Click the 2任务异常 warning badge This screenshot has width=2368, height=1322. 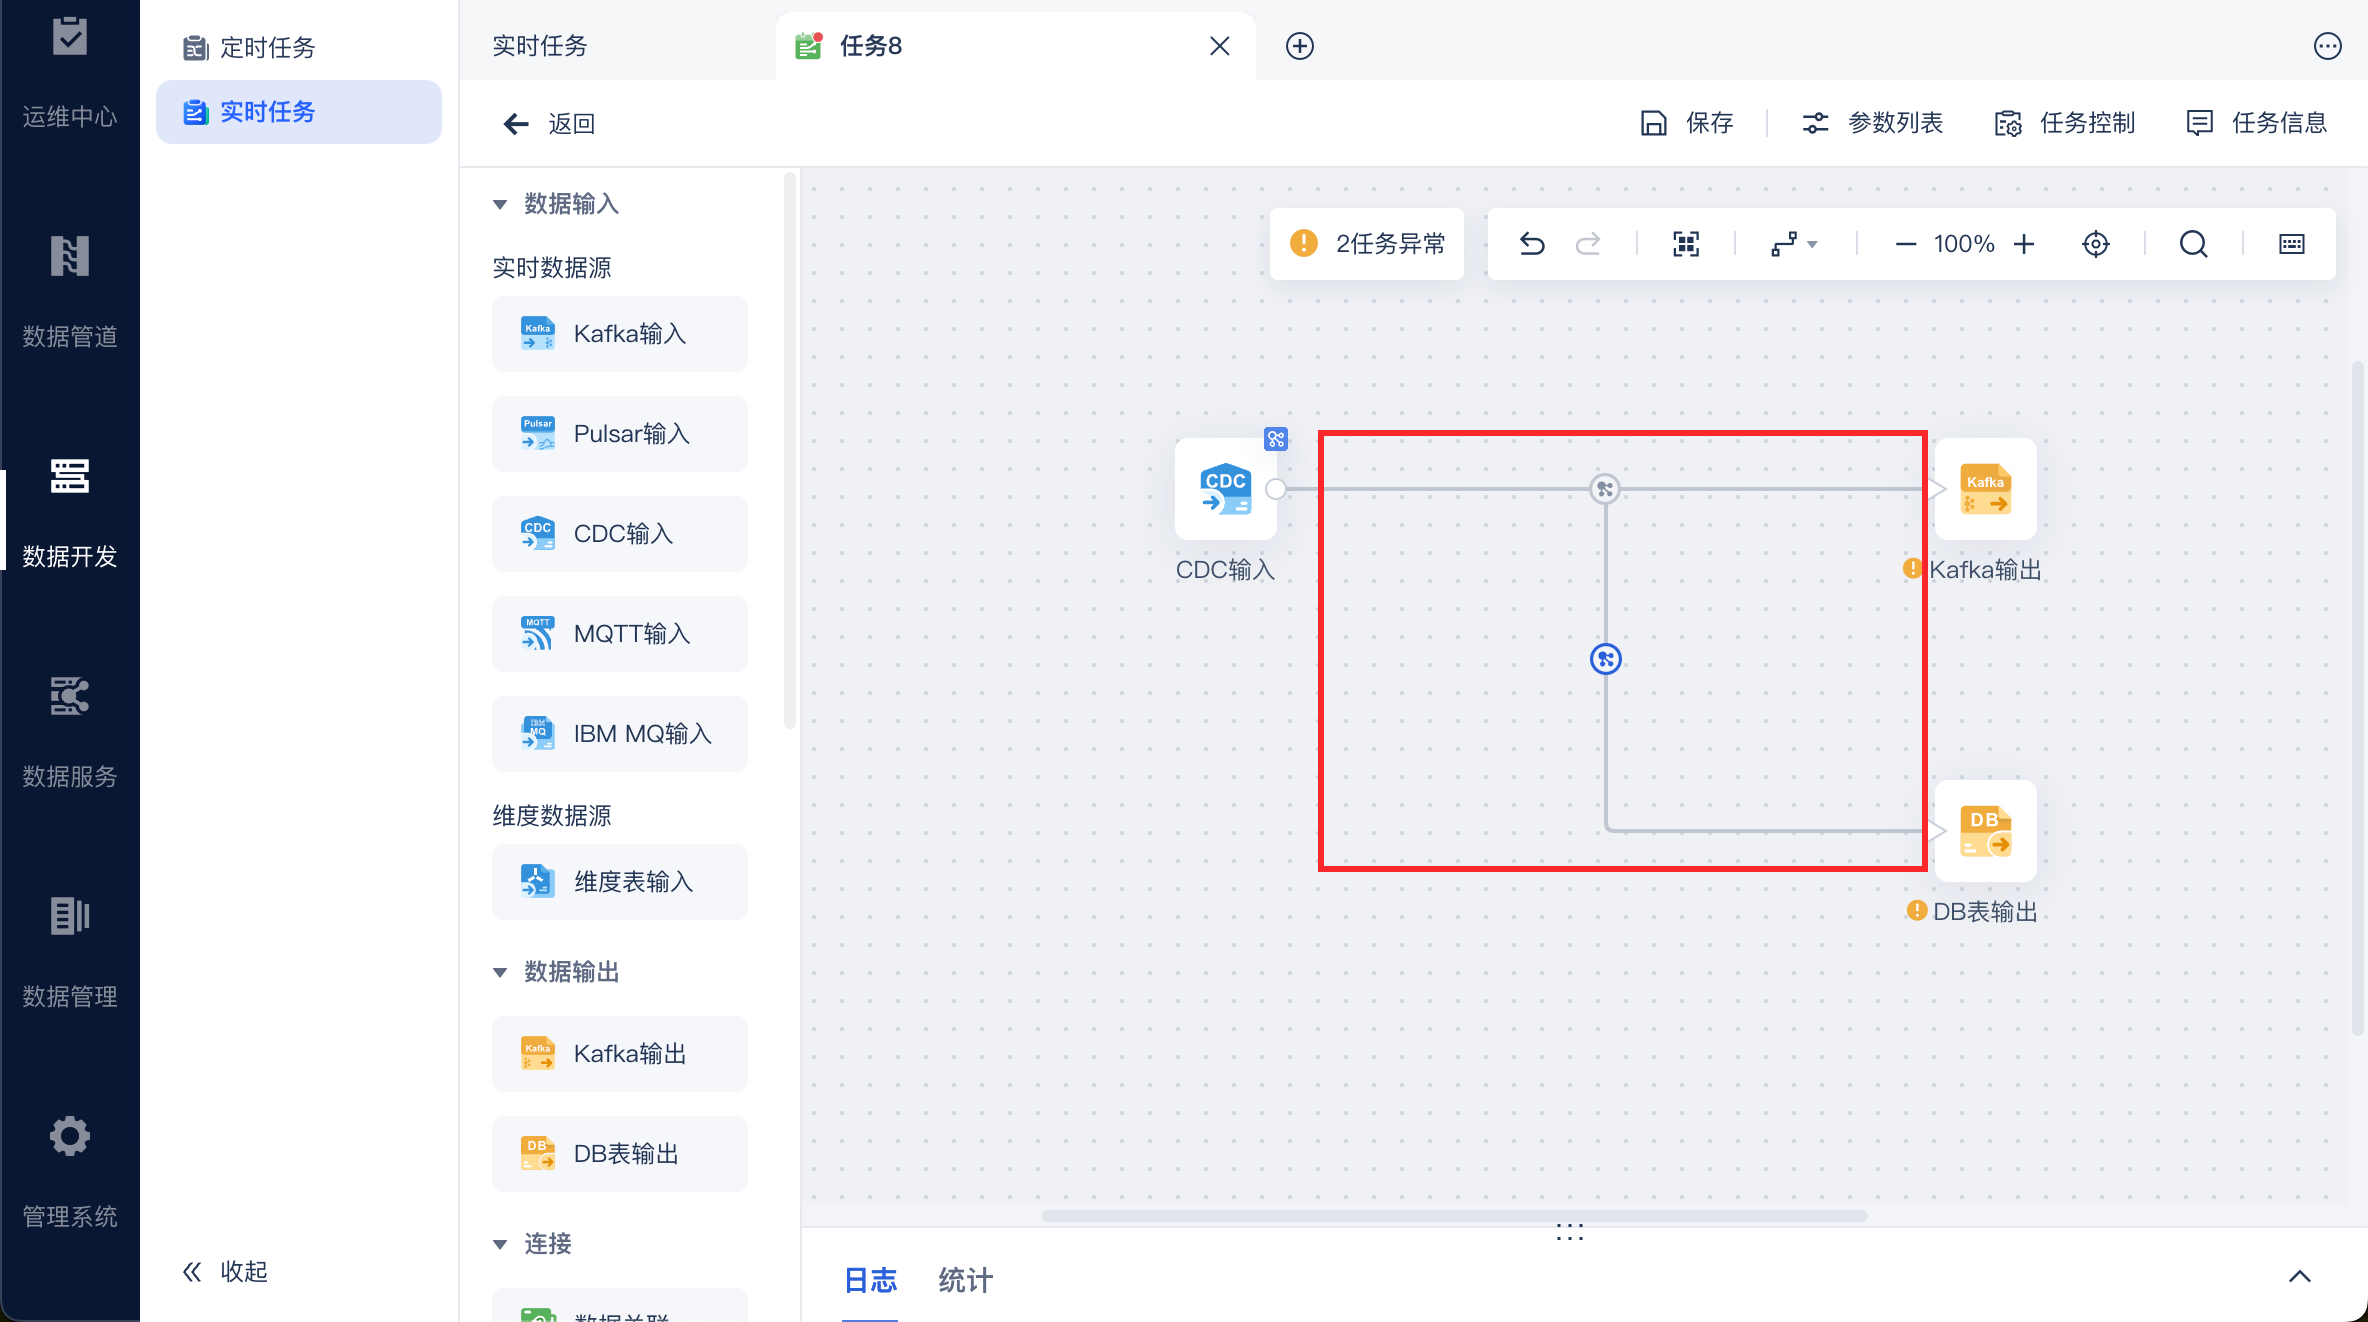[1367, 244]
